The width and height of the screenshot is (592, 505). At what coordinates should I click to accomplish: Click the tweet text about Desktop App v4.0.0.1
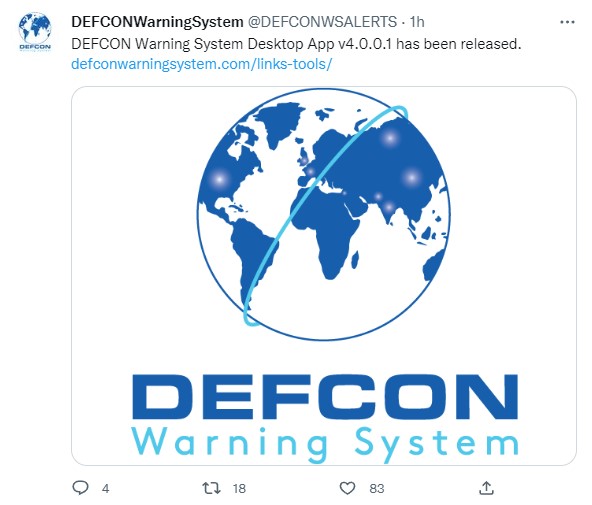click(x=296, y=44)
